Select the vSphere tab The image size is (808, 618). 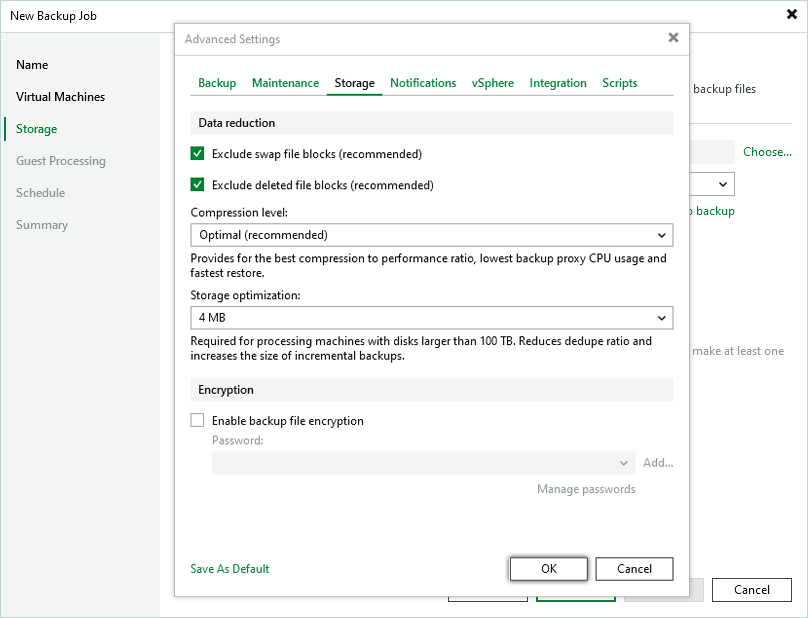493,83
